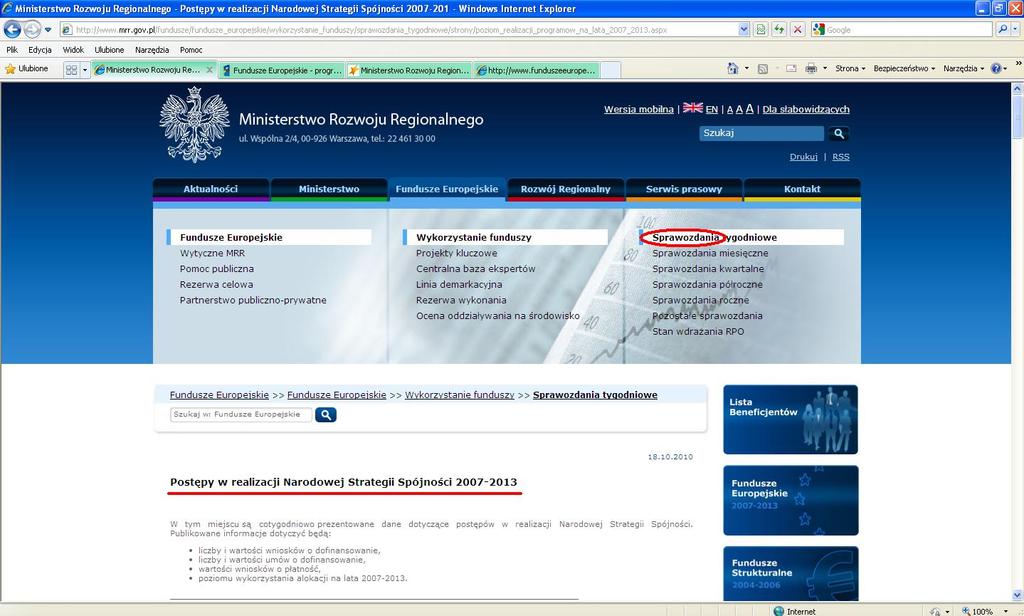The width and height of the screenshot is (1024, 616).
Task: Open the Ulubione menu in the menu bar
Action: point(109,50)
